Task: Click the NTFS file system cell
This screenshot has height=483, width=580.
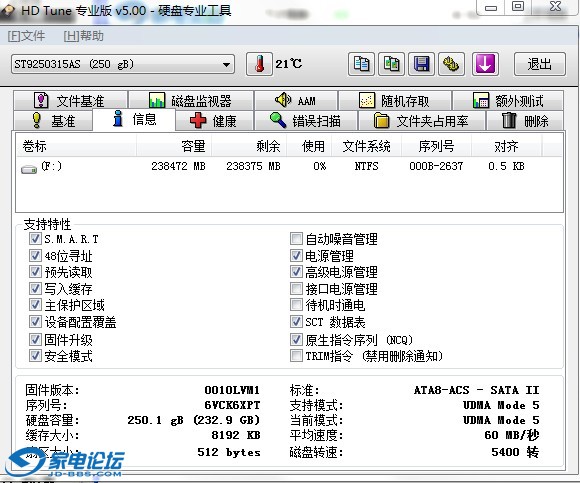Action: coord(366,166)
